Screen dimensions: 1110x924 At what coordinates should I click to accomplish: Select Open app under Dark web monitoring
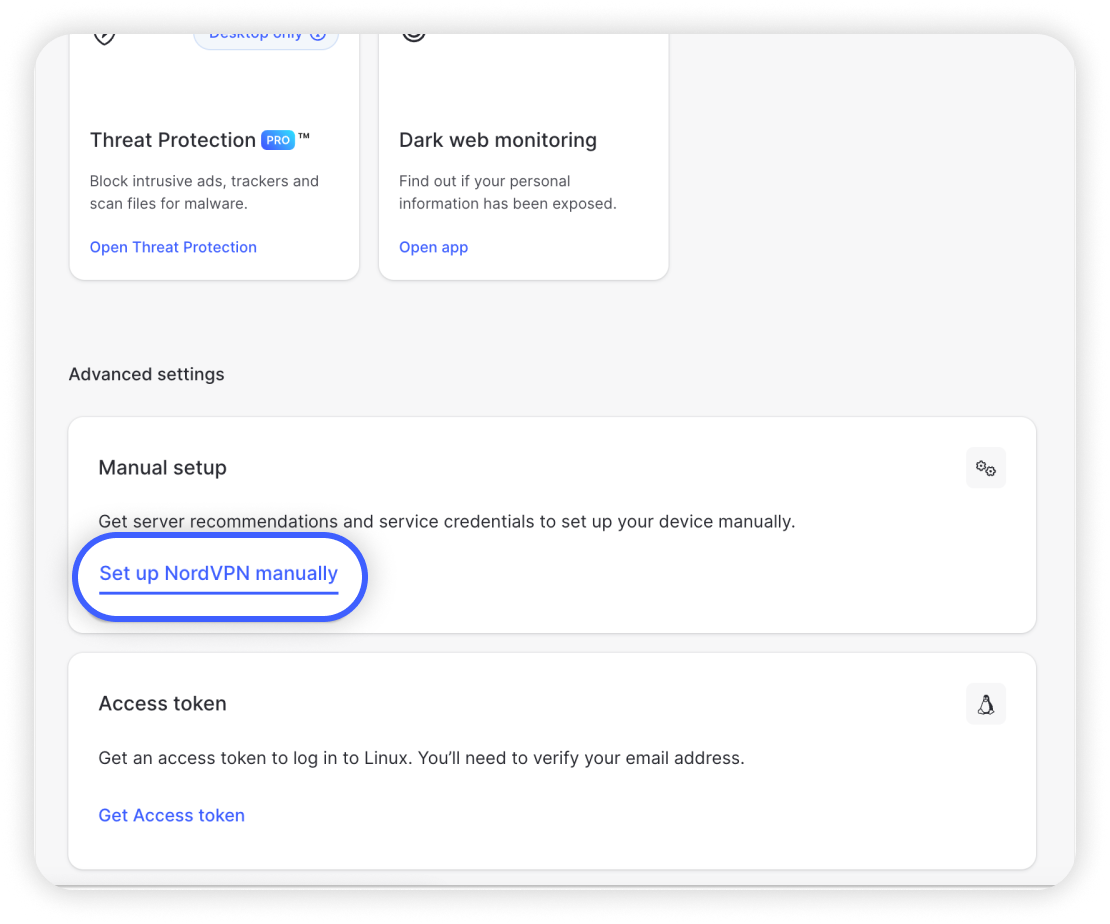pyautogui.click(x=433, y=247)
